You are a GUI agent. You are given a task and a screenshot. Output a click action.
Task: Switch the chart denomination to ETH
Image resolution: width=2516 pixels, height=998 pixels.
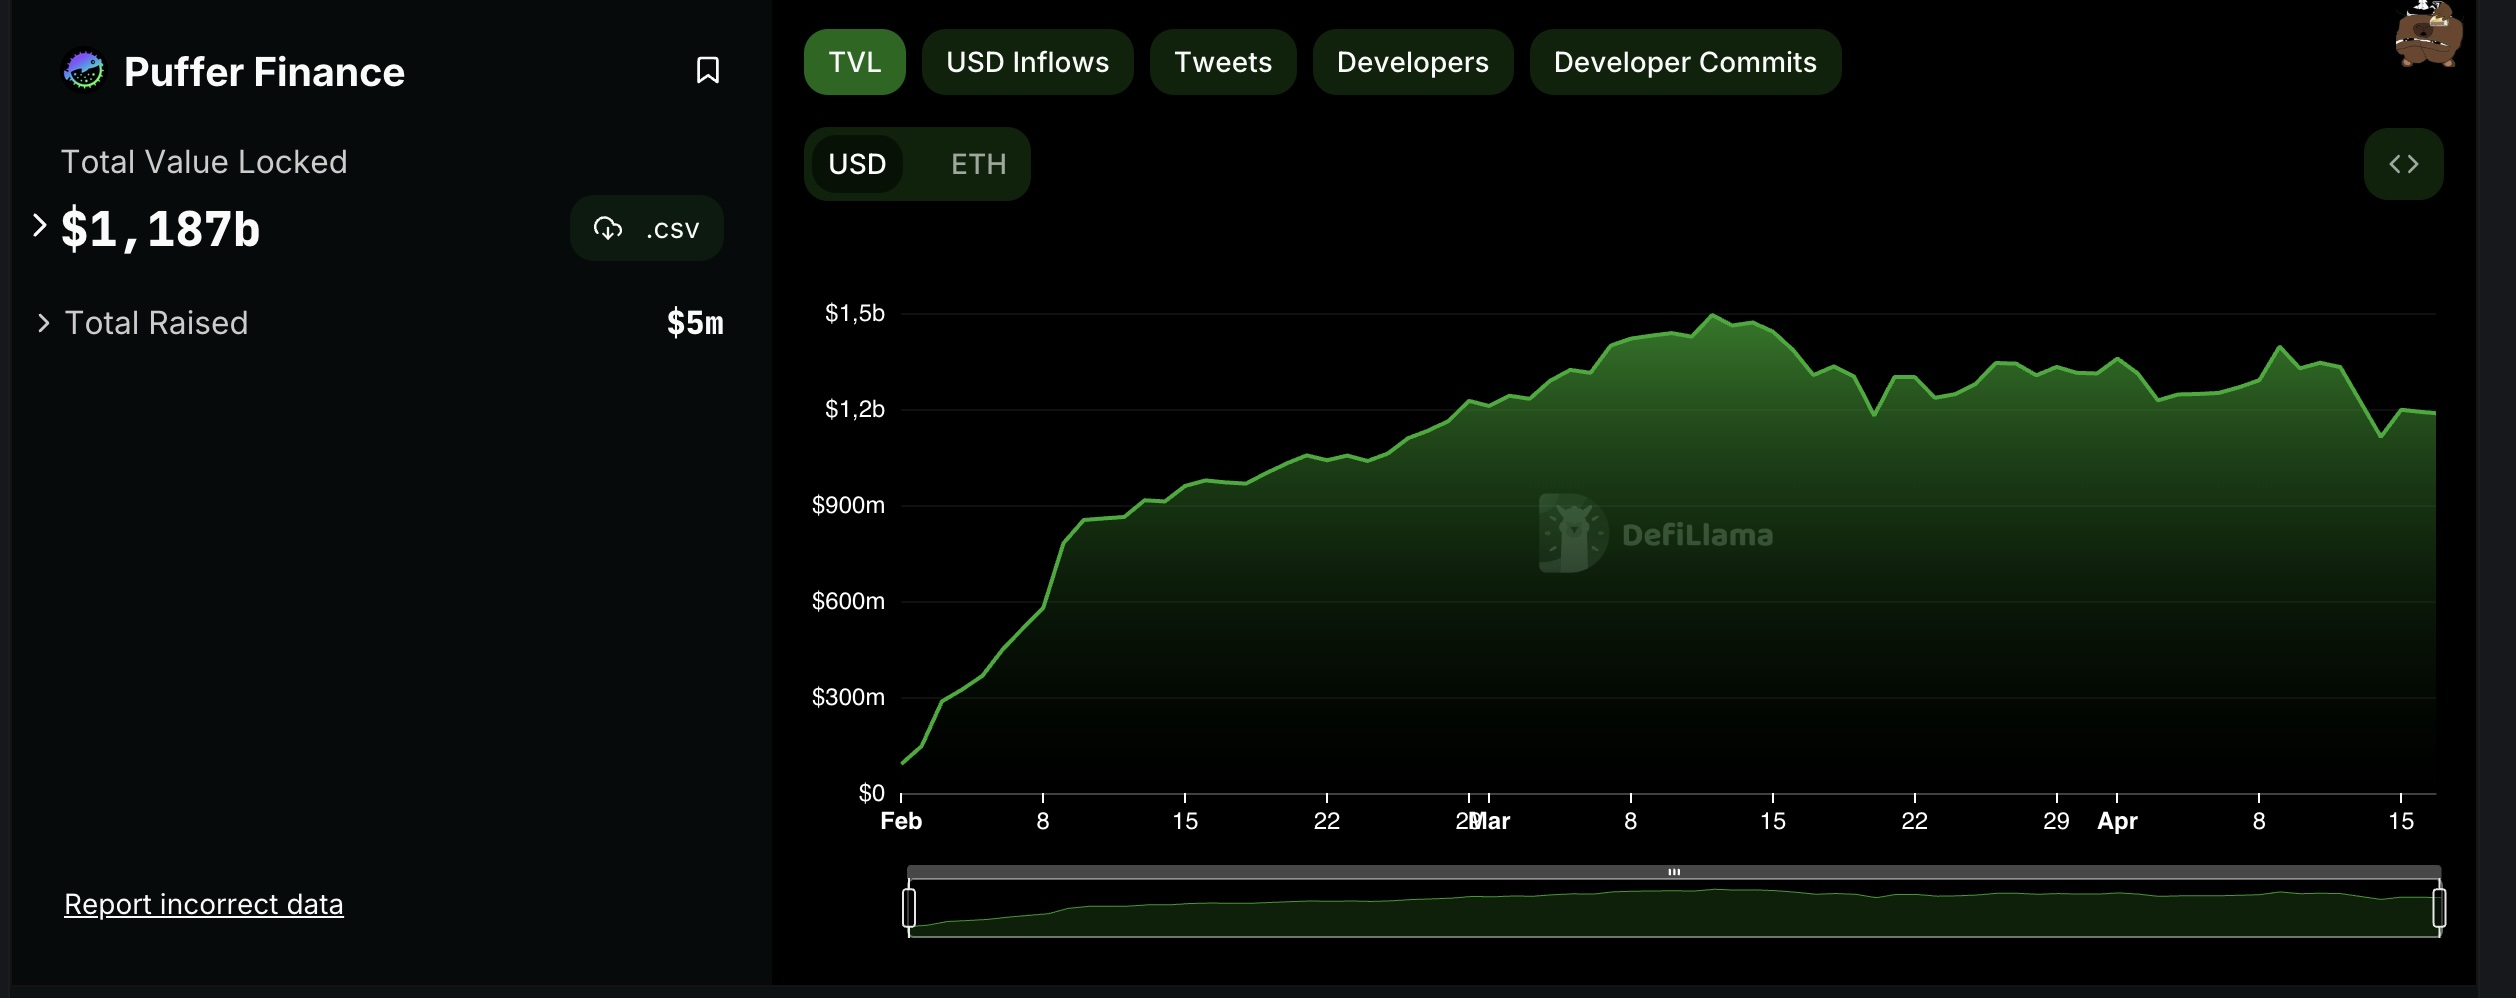pos(978,164)
